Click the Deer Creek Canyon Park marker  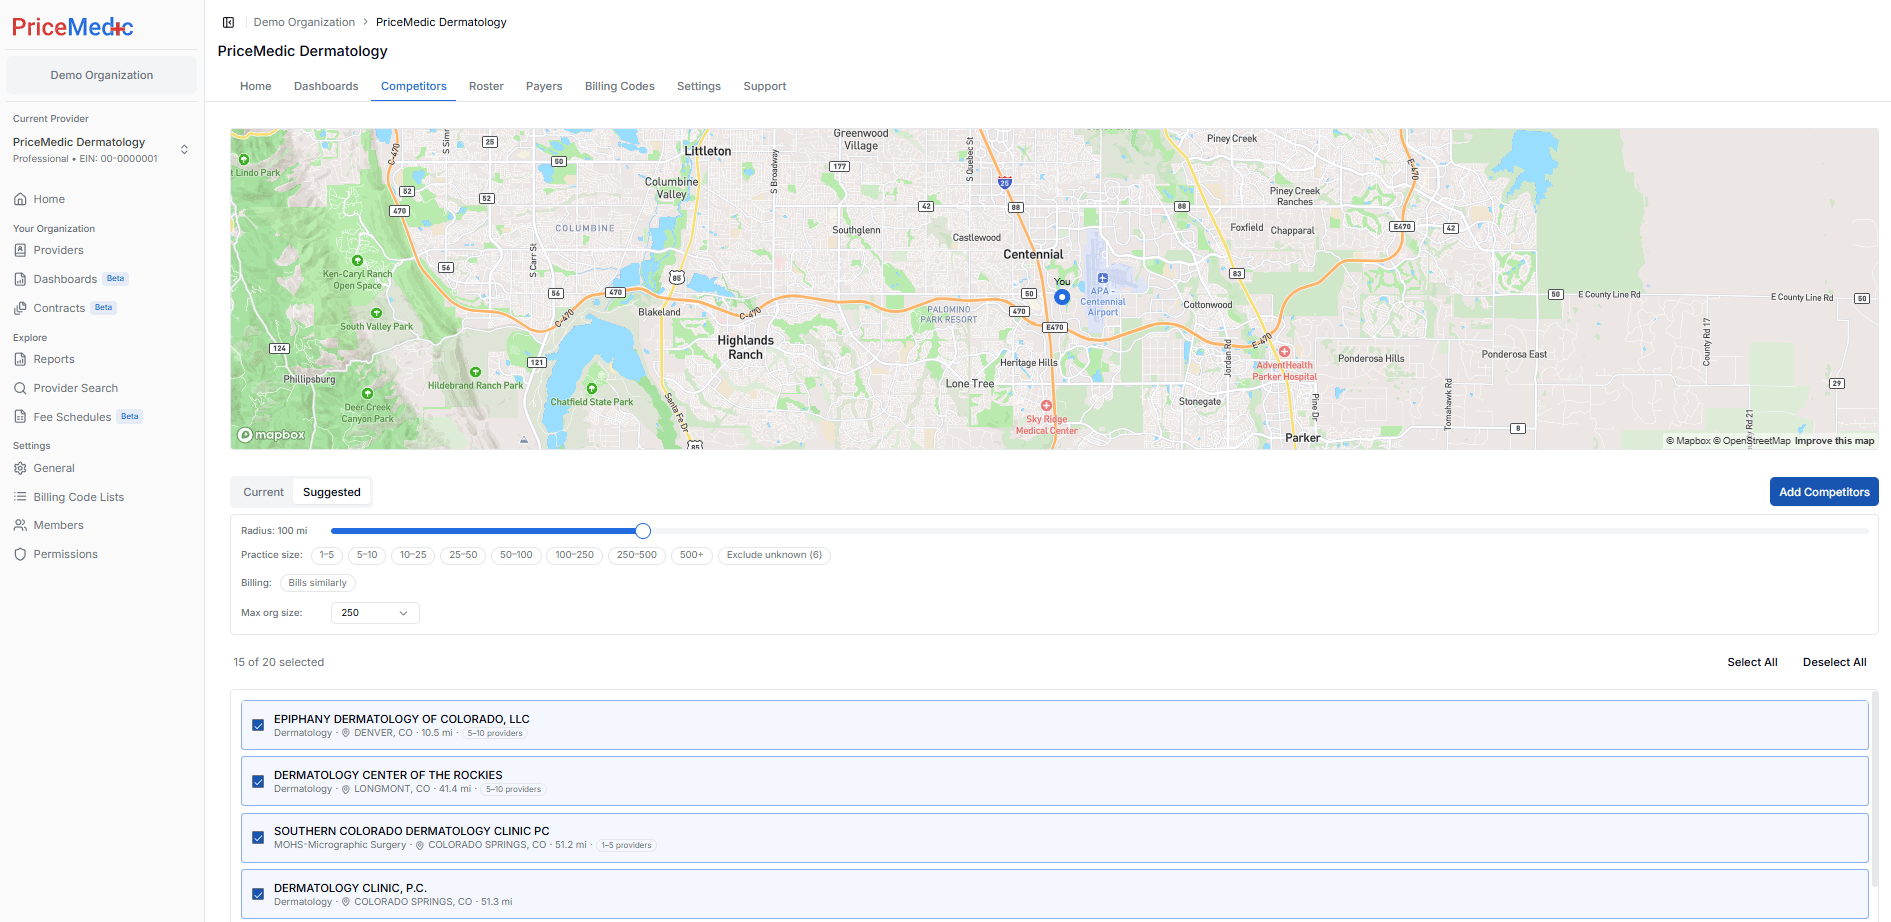(368, 394)
